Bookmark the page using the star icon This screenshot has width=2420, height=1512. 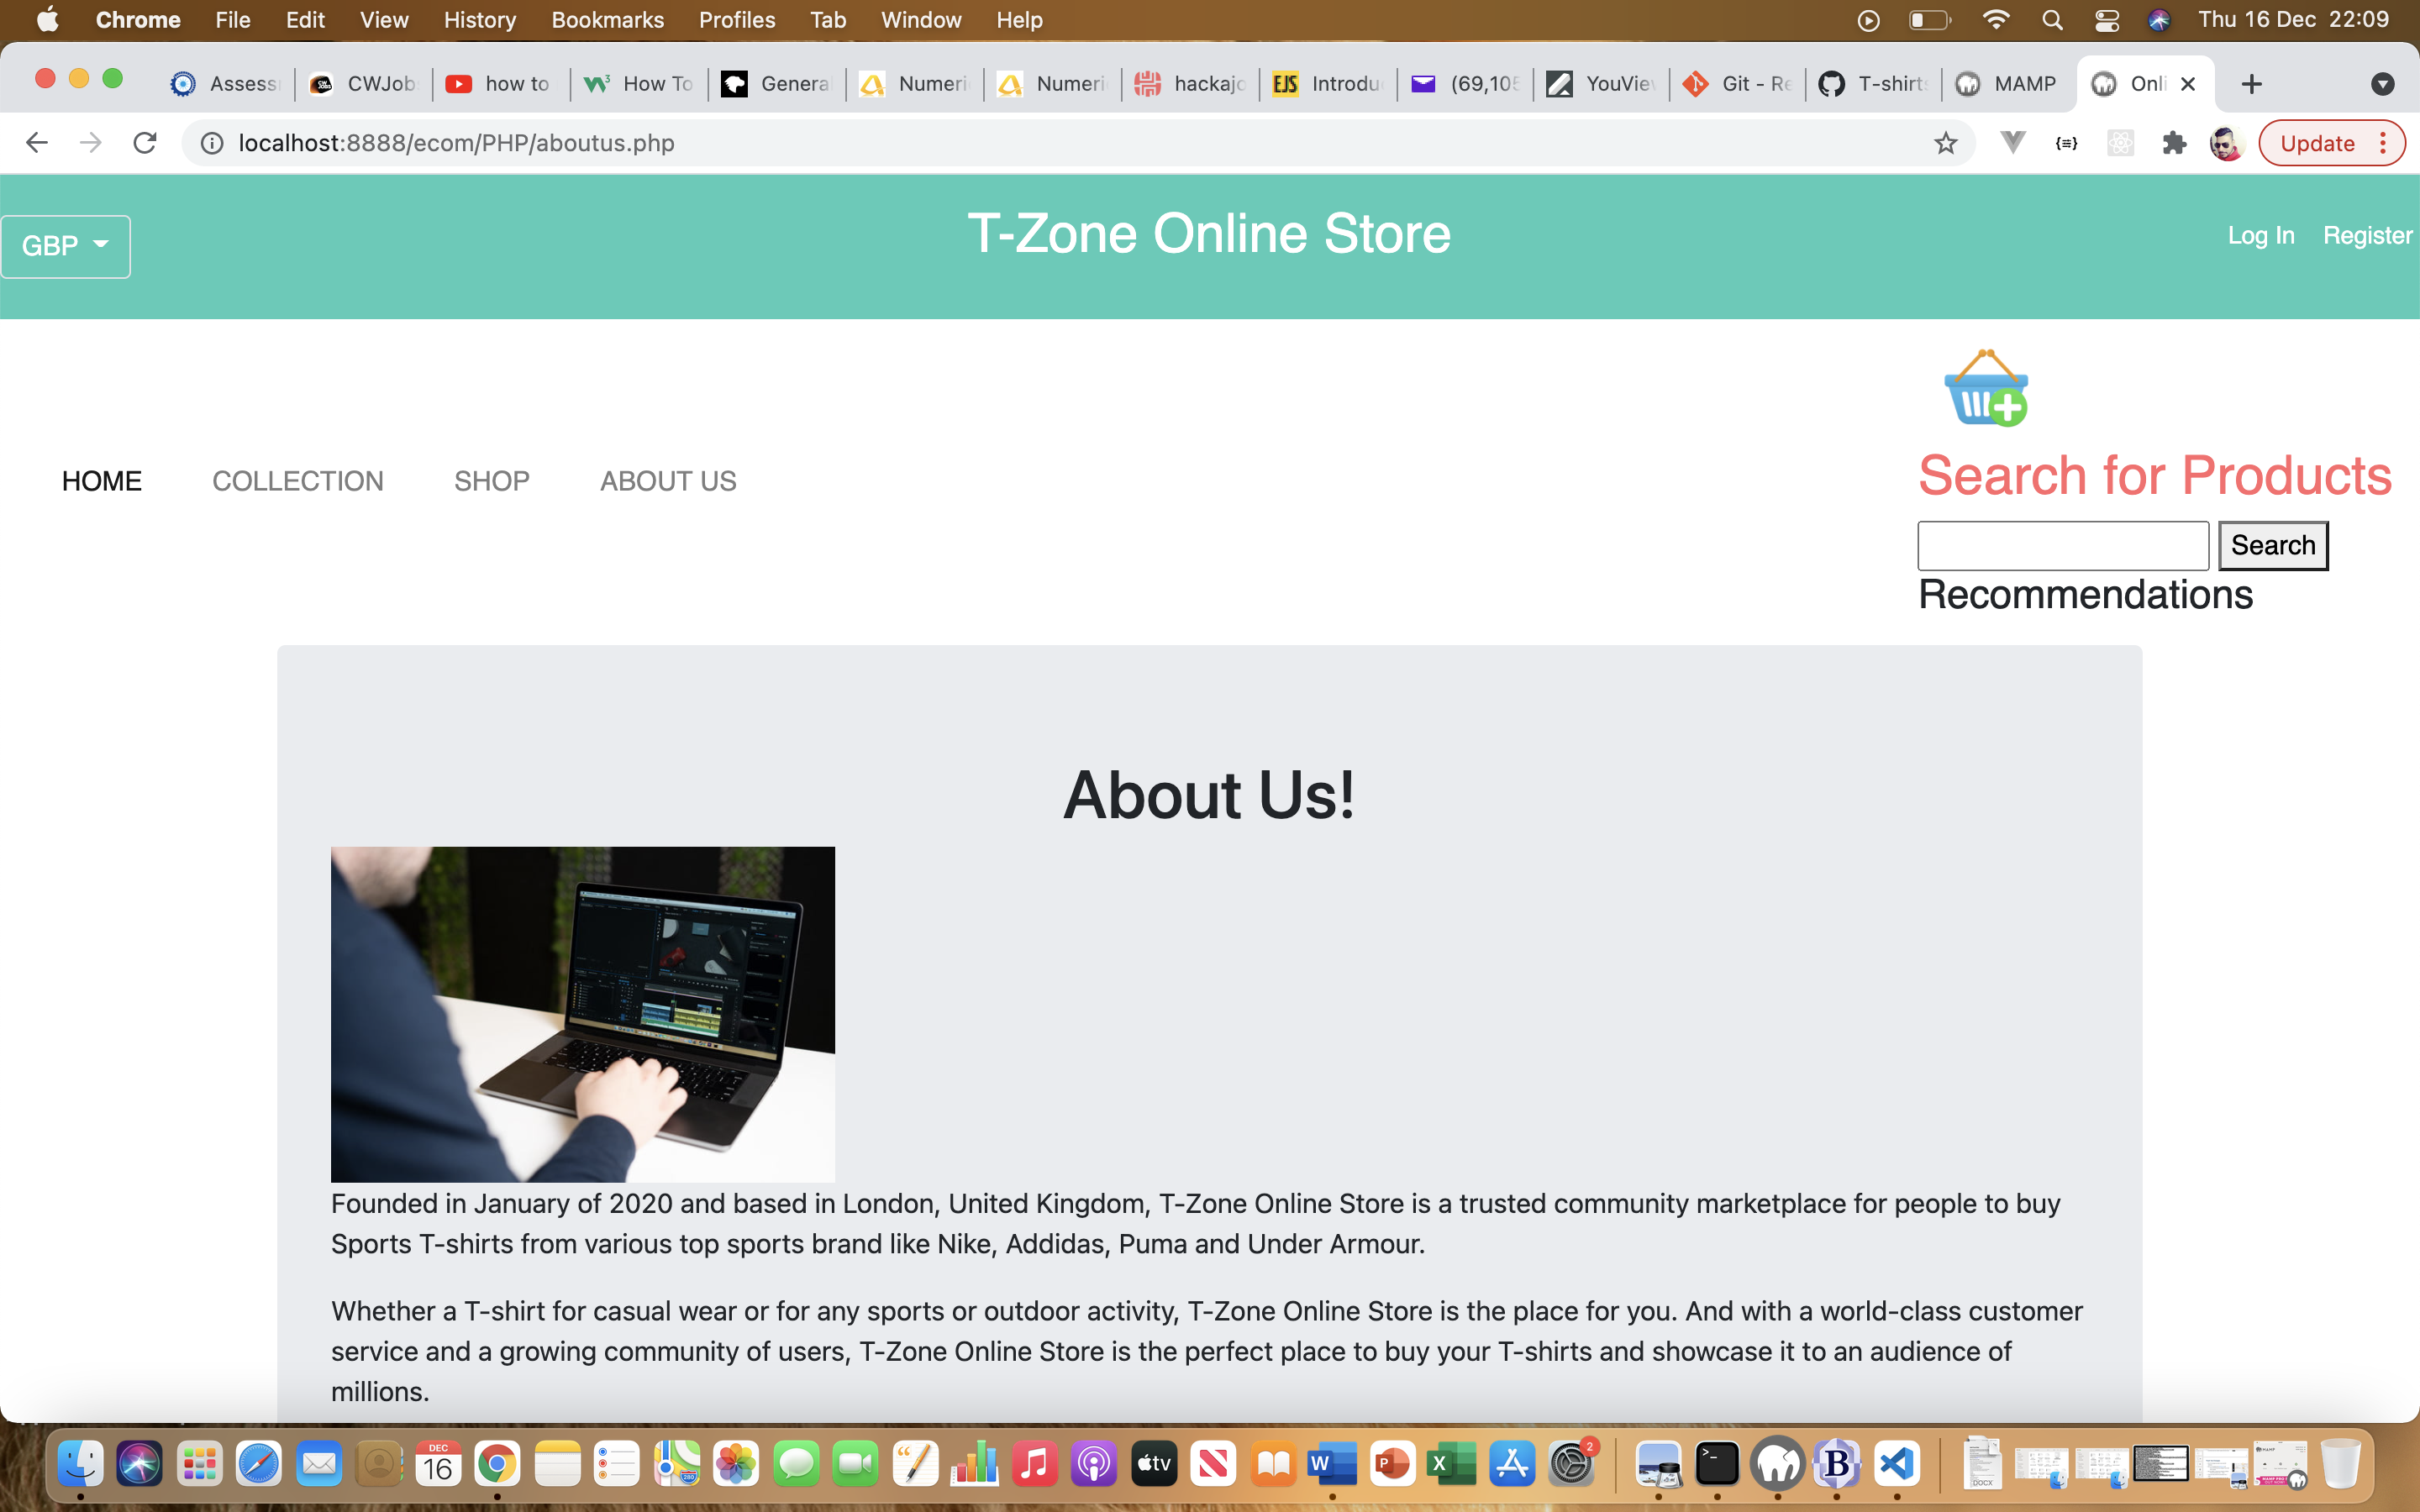(1945, 143)
